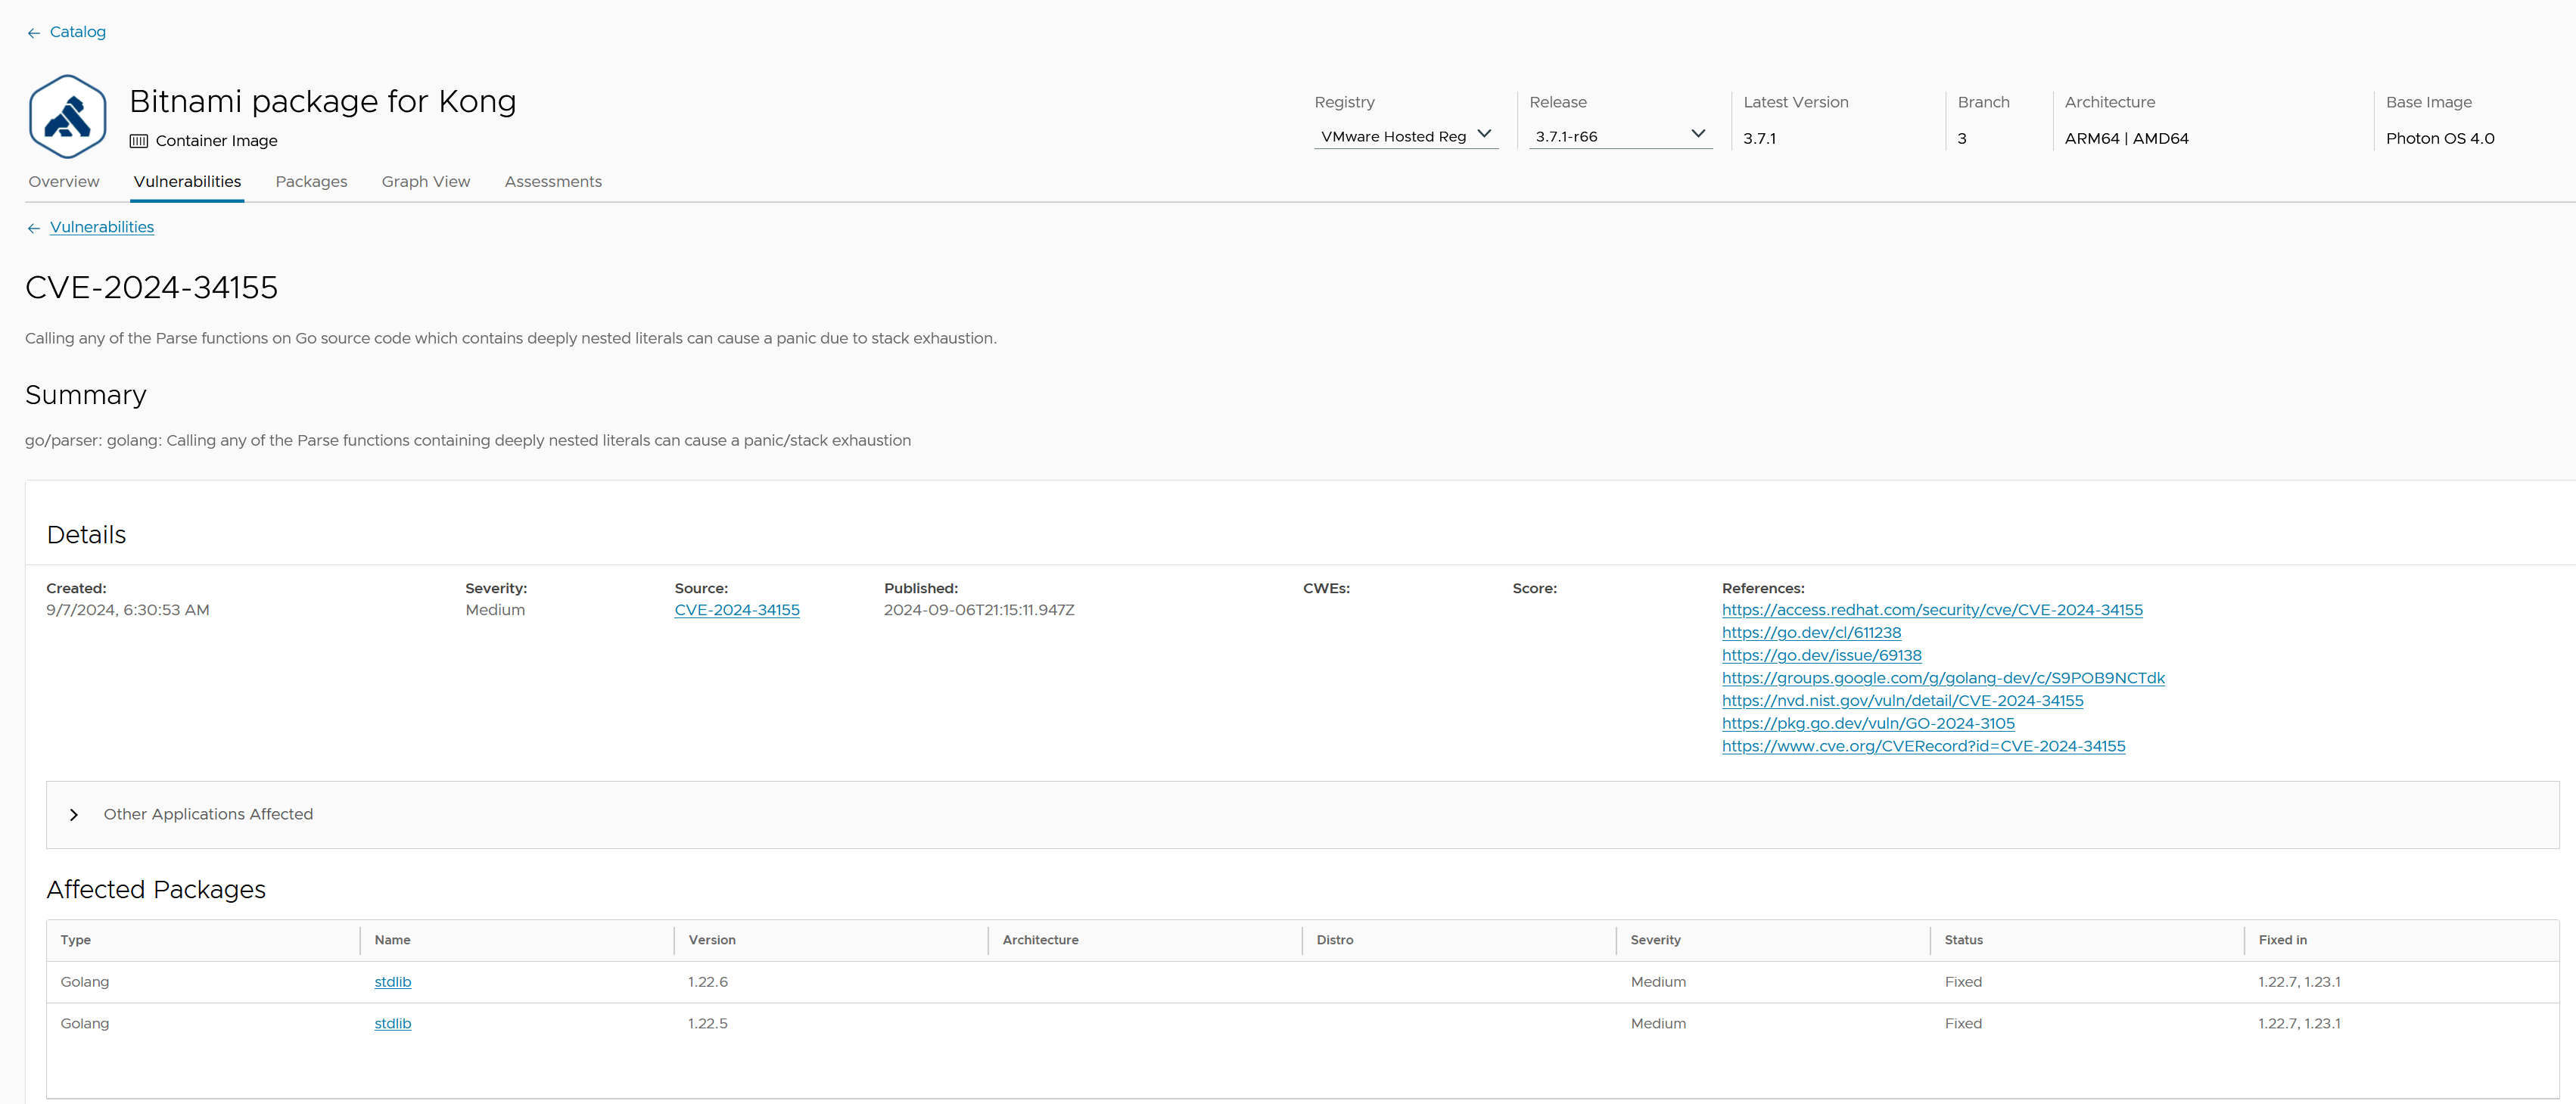2576x1104 pixels.
Task: Expand the Other Applications Affected chevron
Action: coord(74,815)
